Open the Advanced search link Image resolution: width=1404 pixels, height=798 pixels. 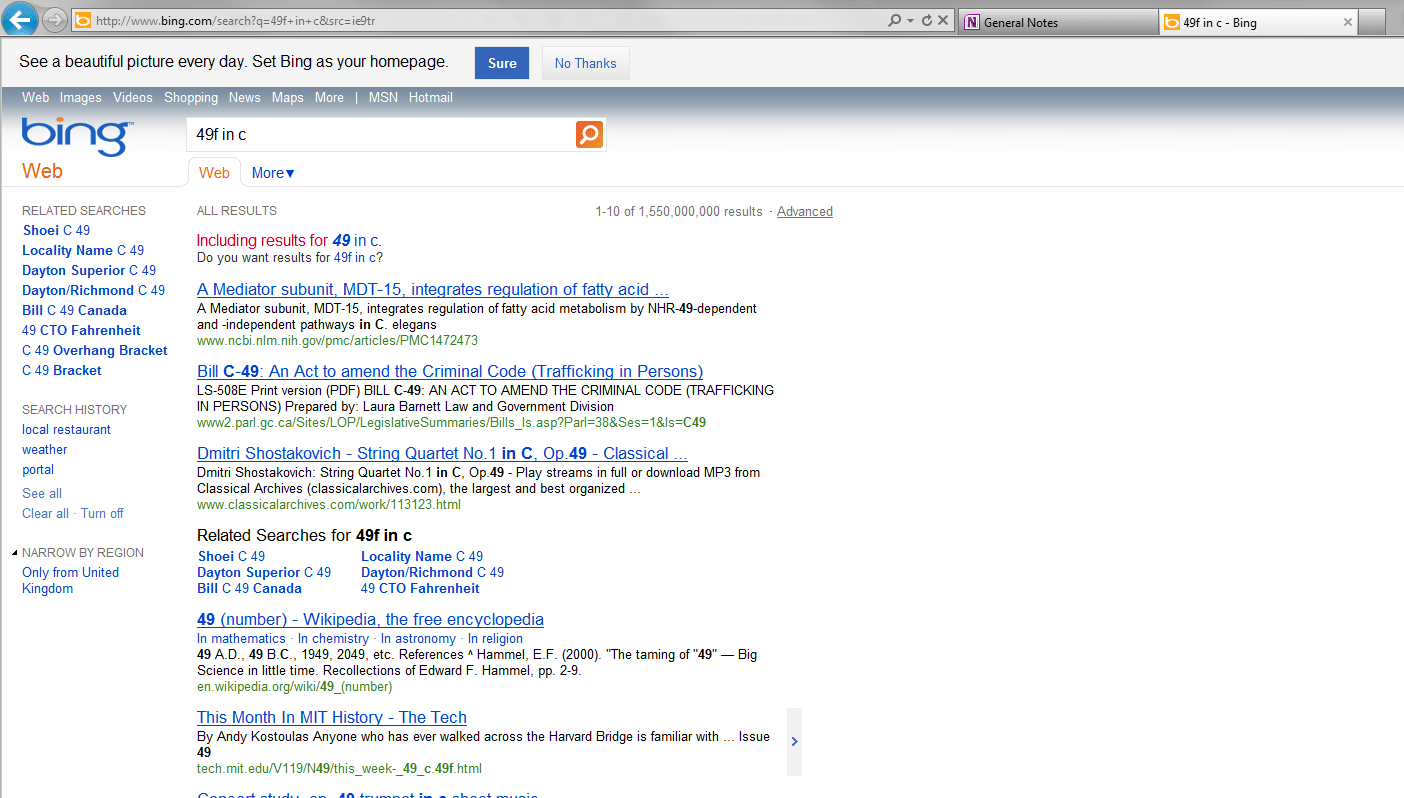(x=804, y=212)
